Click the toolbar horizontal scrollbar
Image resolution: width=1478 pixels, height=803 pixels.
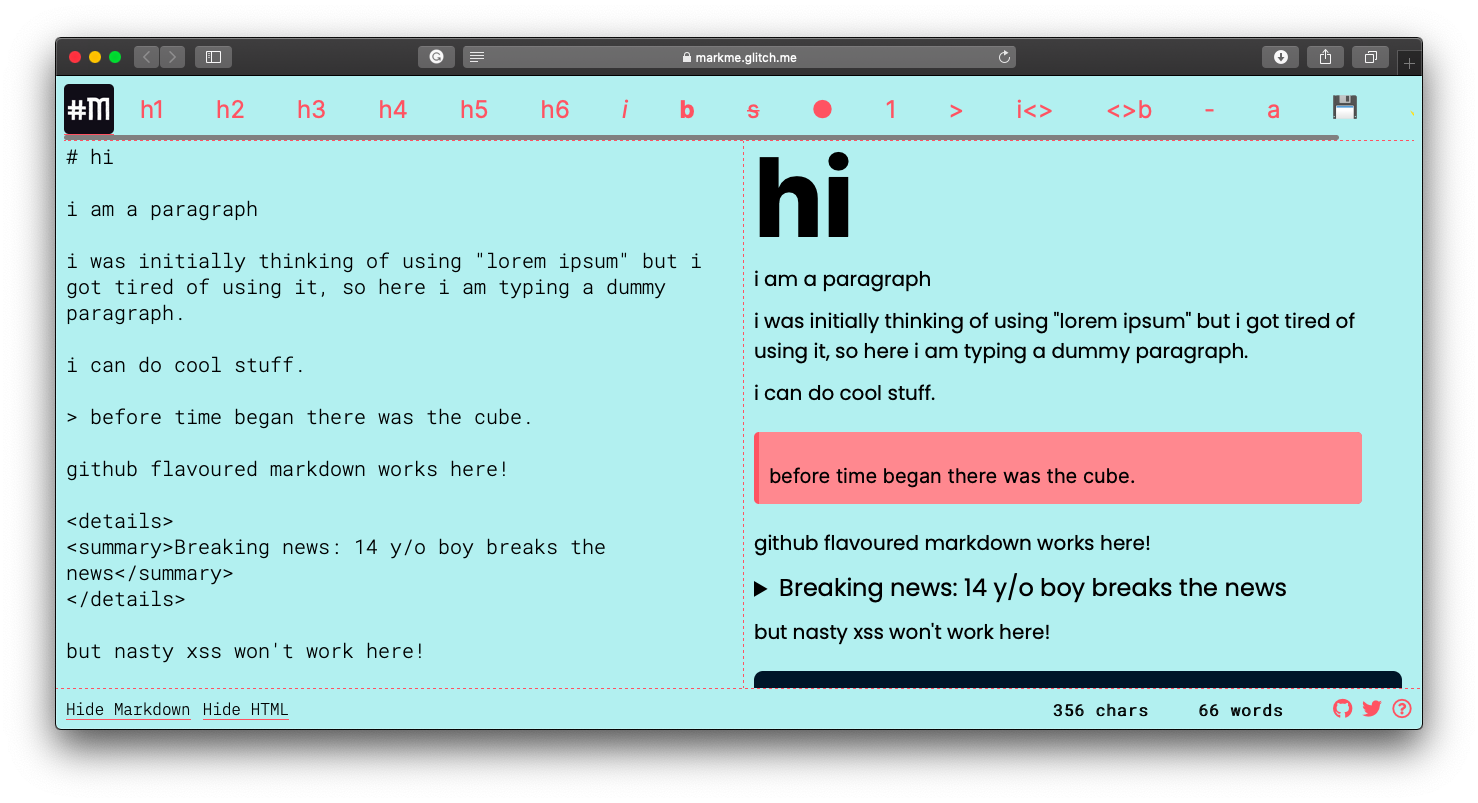(x=701, y=137)
